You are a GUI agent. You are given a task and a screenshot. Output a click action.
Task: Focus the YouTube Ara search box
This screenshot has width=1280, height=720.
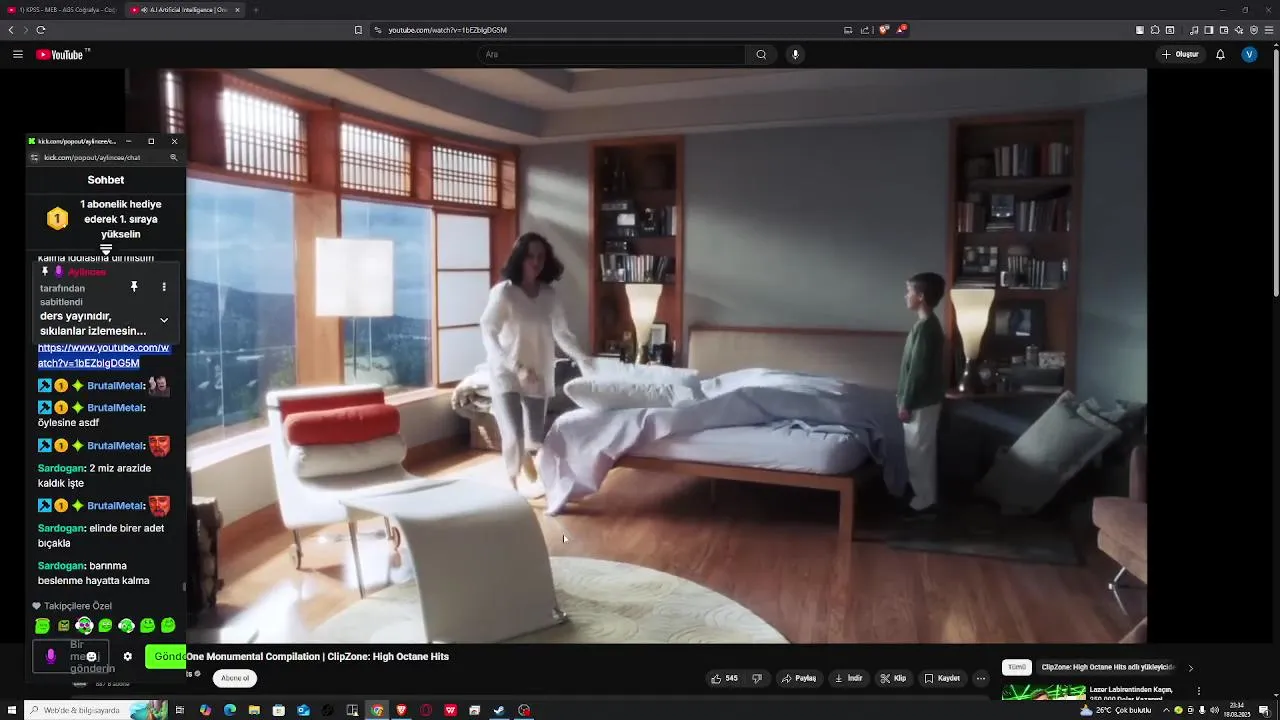coord(612,54)
